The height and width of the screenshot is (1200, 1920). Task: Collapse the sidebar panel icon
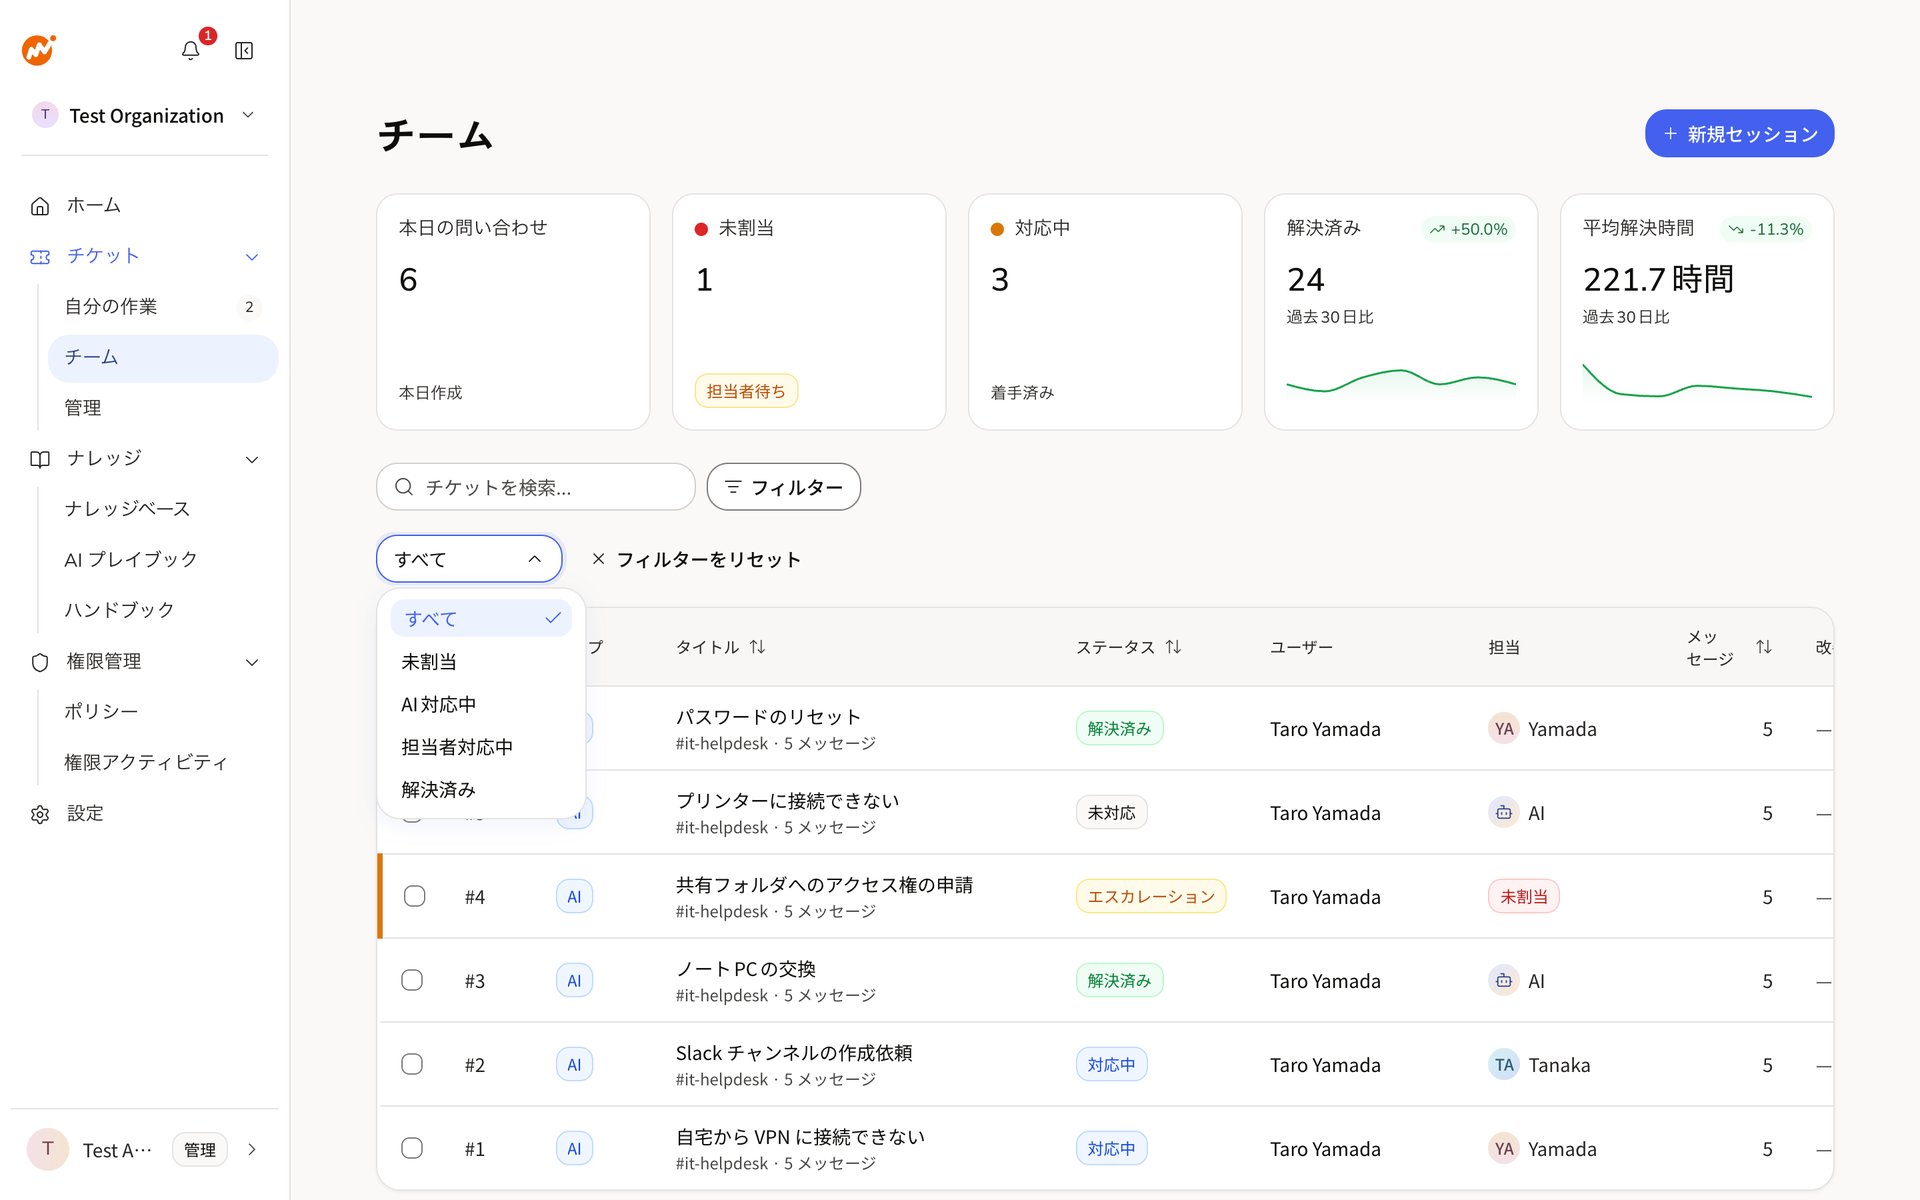244,51
